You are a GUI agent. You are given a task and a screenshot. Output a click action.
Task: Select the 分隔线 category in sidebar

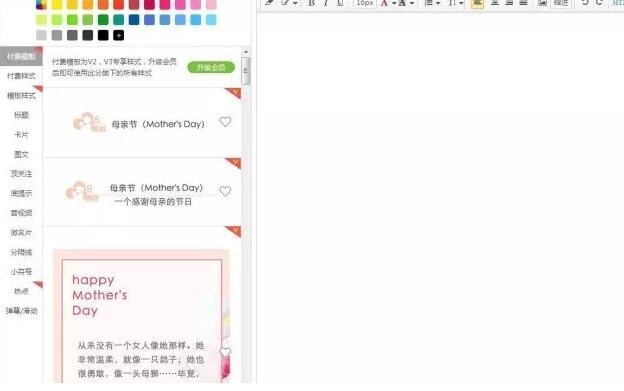coord(21,252)
